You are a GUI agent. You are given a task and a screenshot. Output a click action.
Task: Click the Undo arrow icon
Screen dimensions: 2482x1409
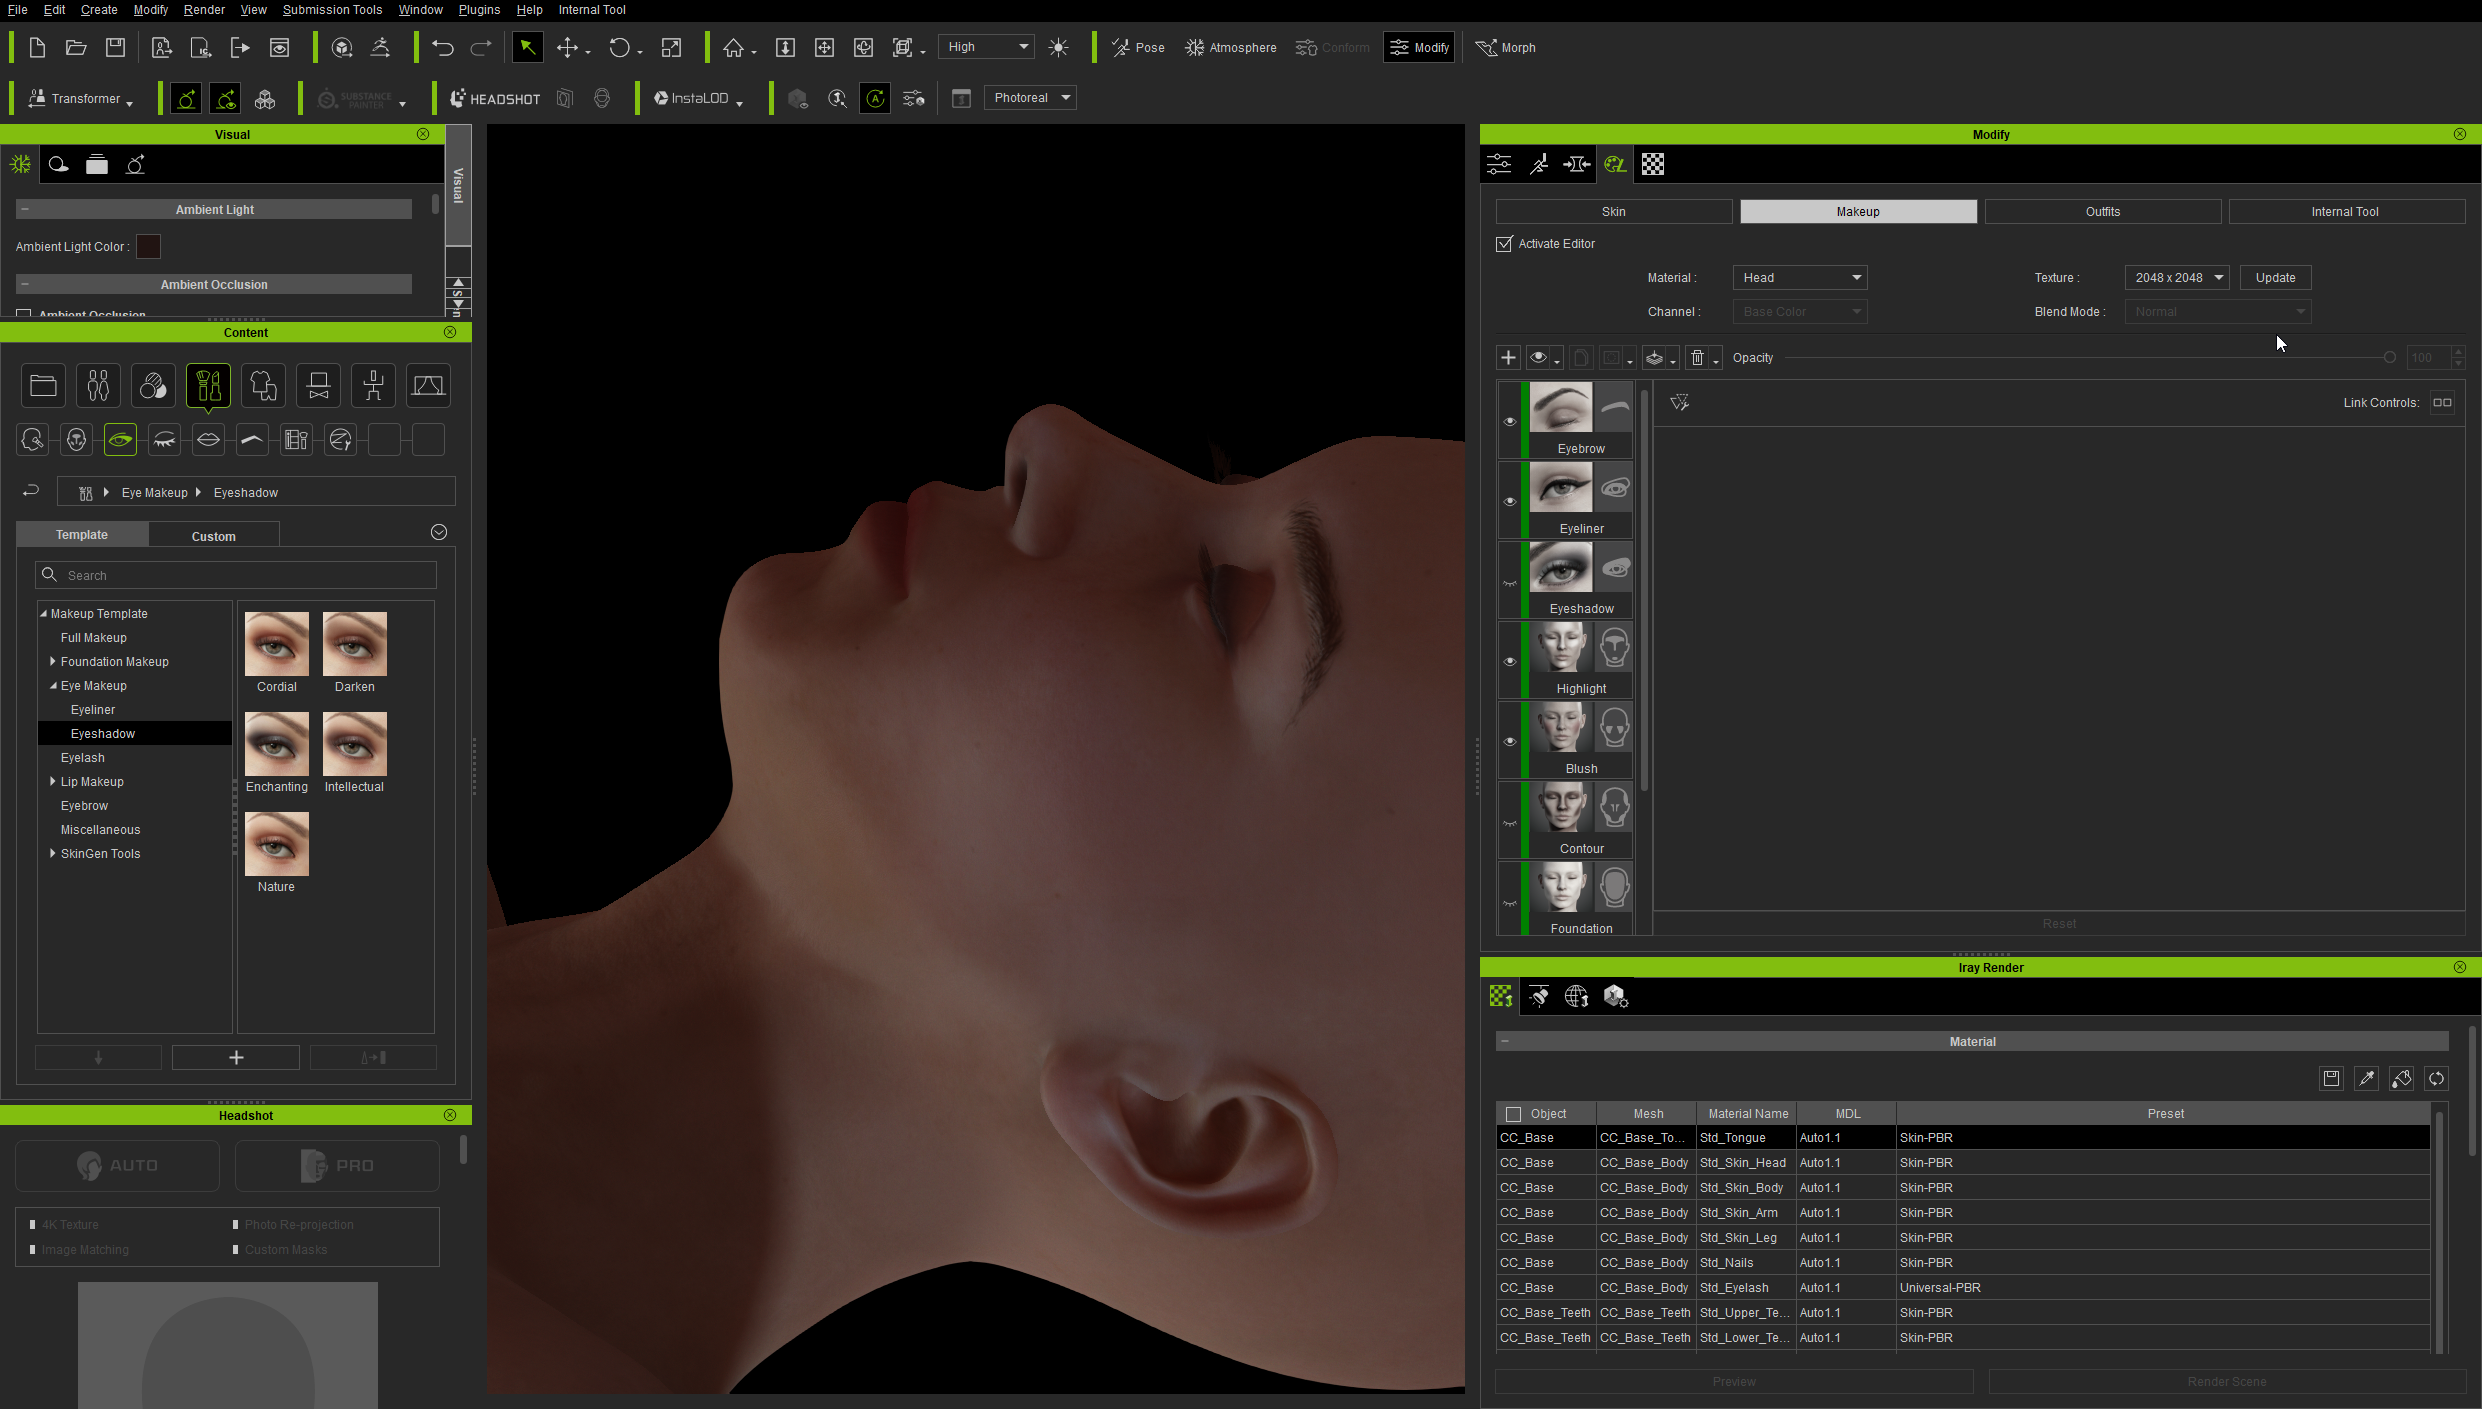pos(442,47)
